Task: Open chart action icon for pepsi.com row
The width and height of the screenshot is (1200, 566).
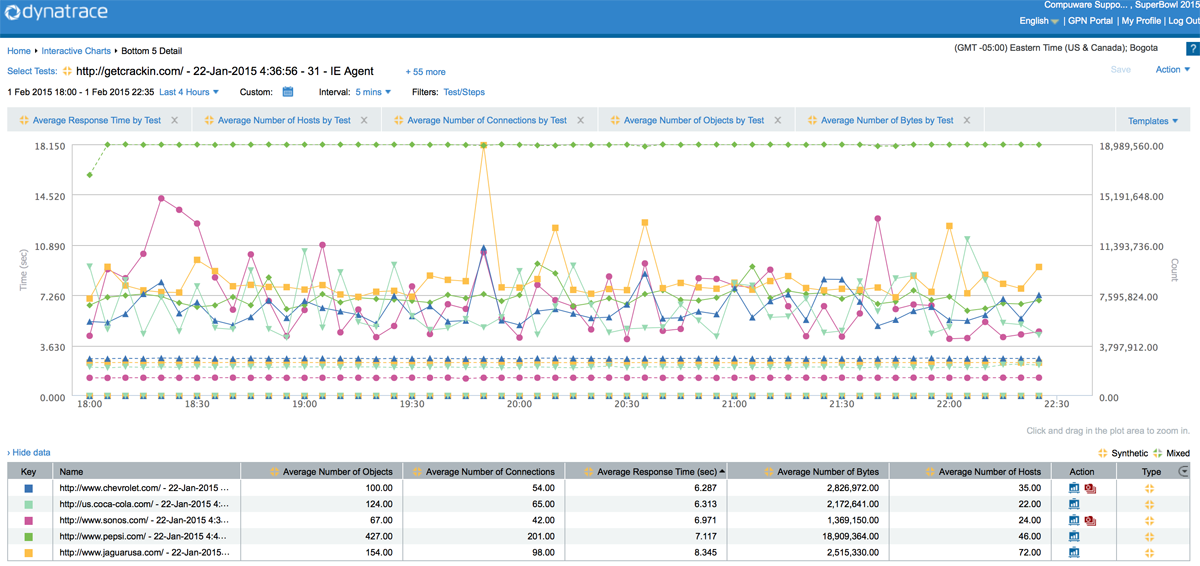Action: [1075, 537]
